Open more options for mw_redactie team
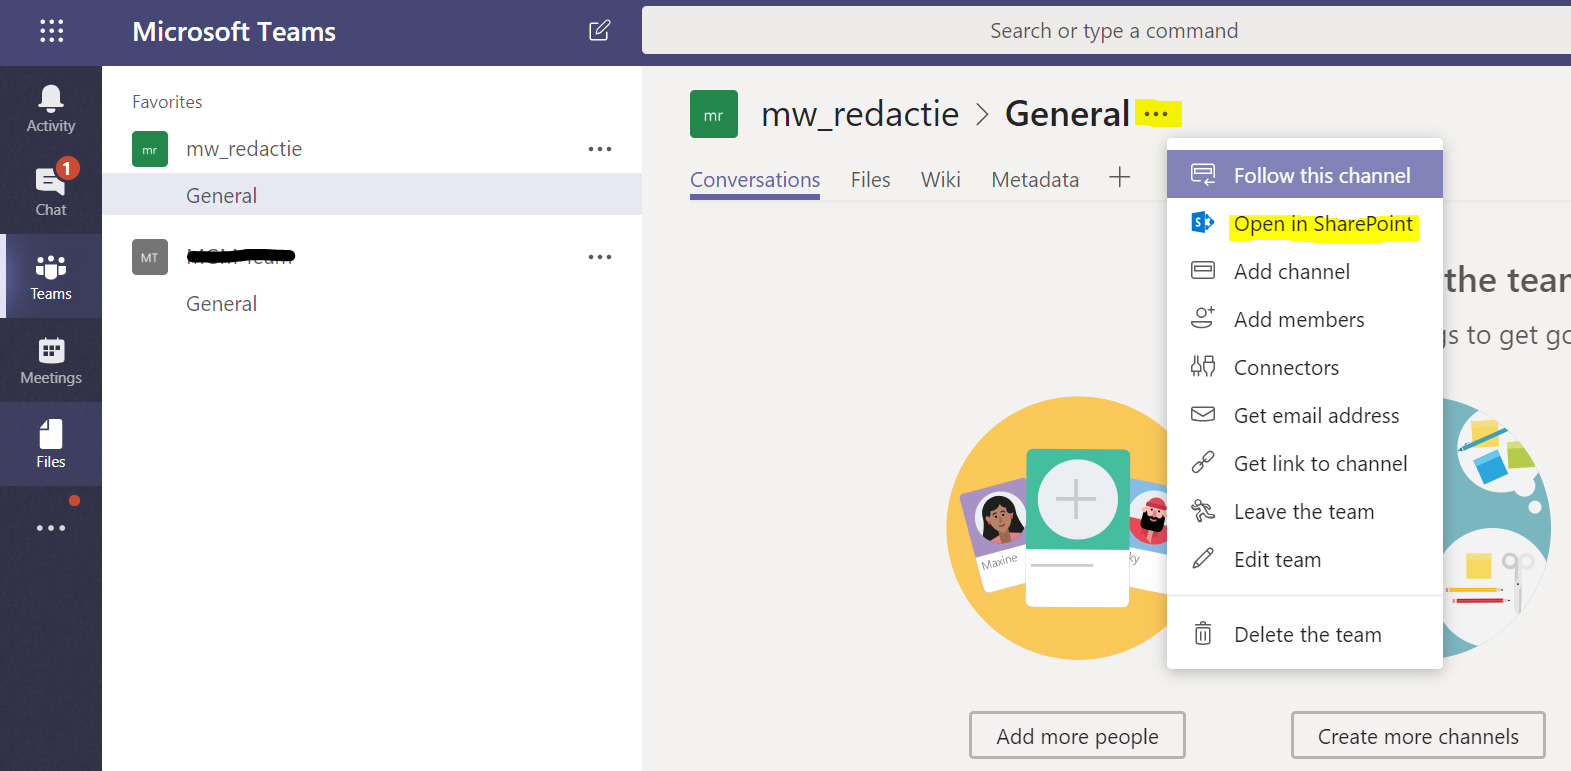Screen dimensions: 1571x771 tap(600, 149)
